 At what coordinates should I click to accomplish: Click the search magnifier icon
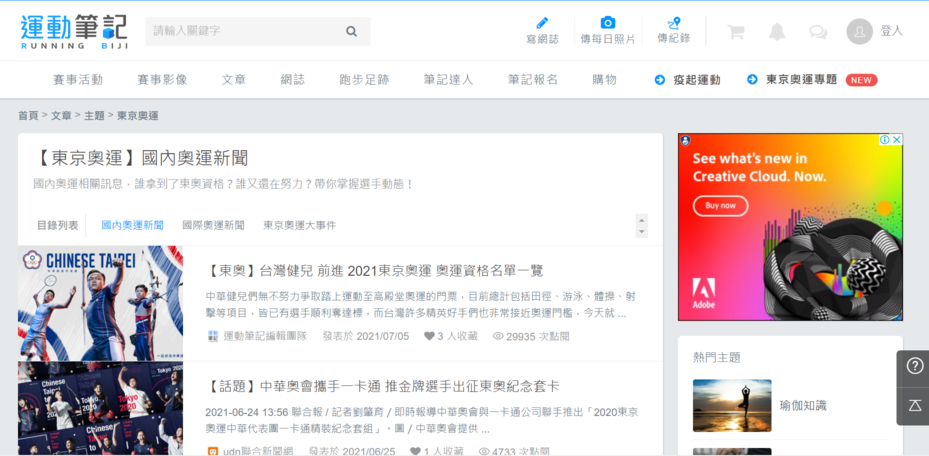(x=351, y=31)
